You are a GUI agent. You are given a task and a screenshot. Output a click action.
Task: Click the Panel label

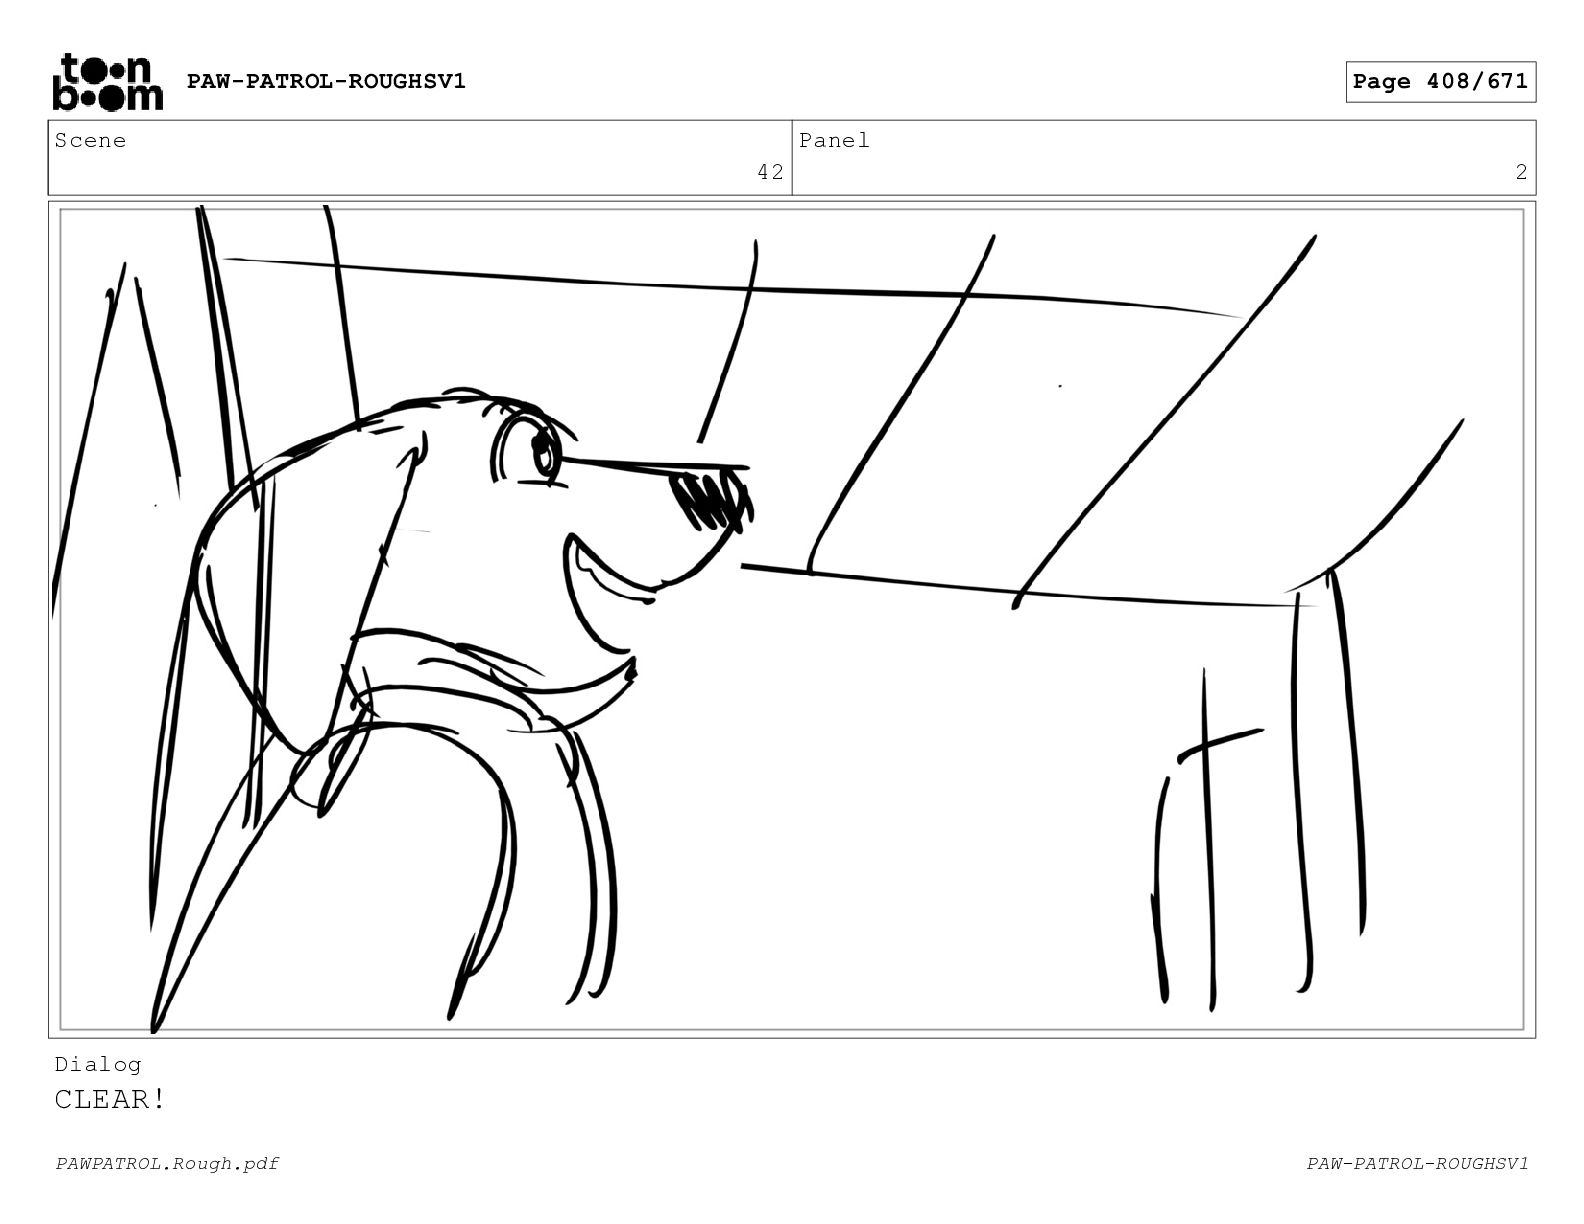(x=834, y=141)
